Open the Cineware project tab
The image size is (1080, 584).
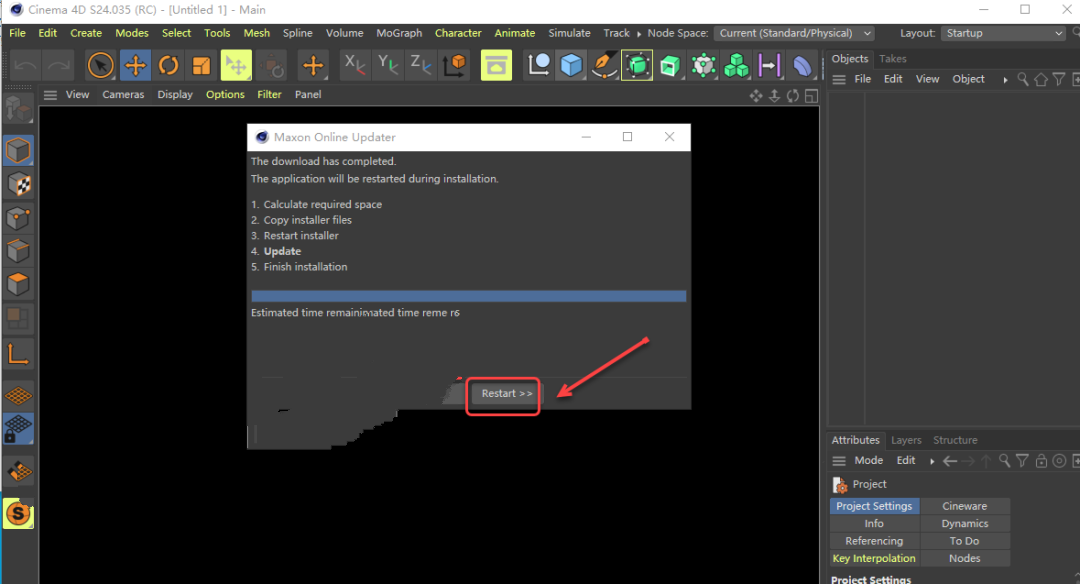(964, 506)
